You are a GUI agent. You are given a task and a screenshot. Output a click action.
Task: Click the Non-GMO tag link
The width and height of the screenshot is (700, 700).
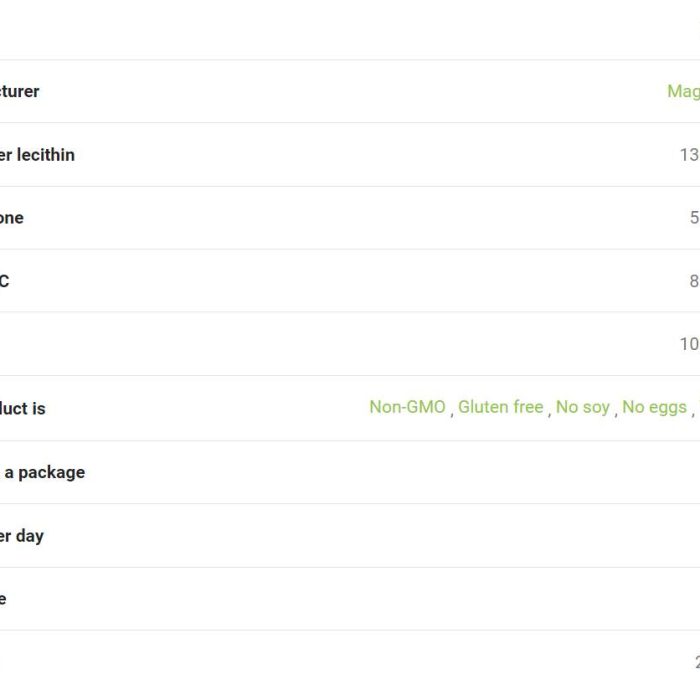pos(408,407)
